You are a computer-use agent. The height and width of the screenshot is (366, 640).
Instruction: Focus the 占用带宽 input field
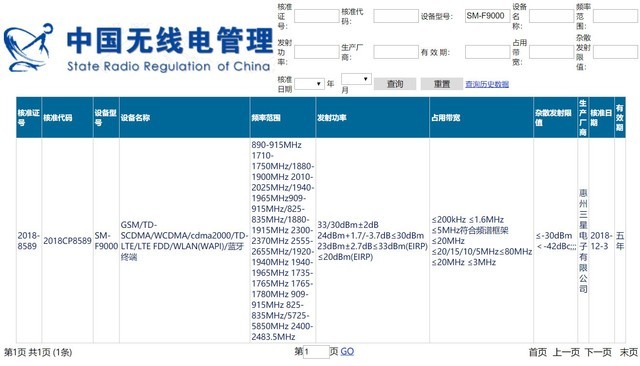[551, 52]
